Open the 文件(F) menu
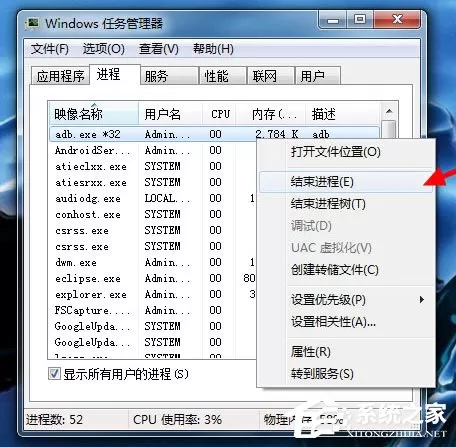456x447 pixels. 50,49
